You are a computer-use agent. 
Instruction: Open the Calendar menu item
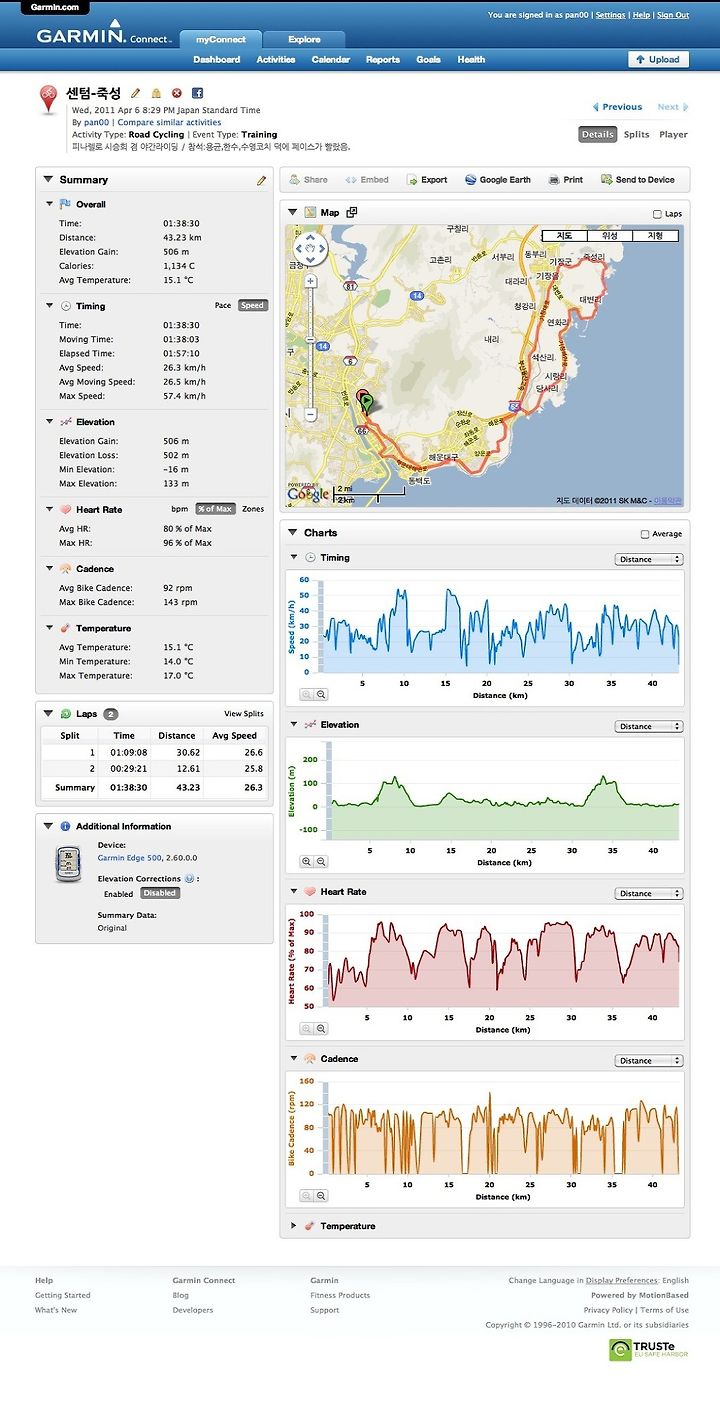pyautogui.click(x=331, y=60)
